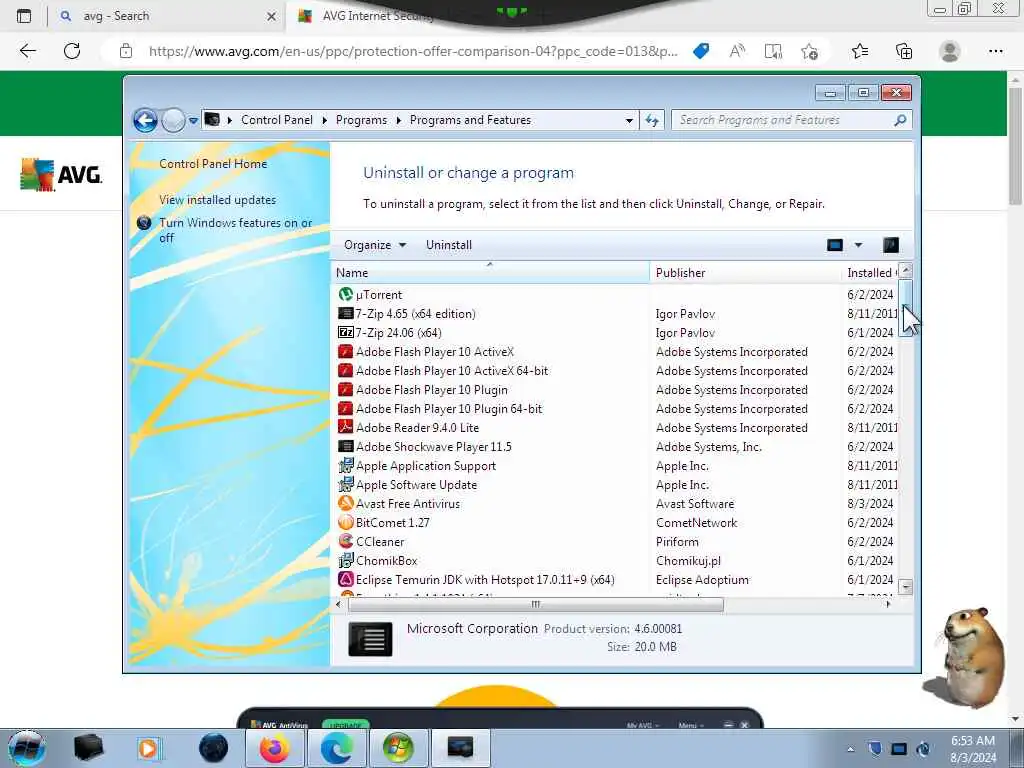The image size is (1024, 768).
Task: Click the 7-Zip 24.06 (x64) icon
Action: click(345, 332)
